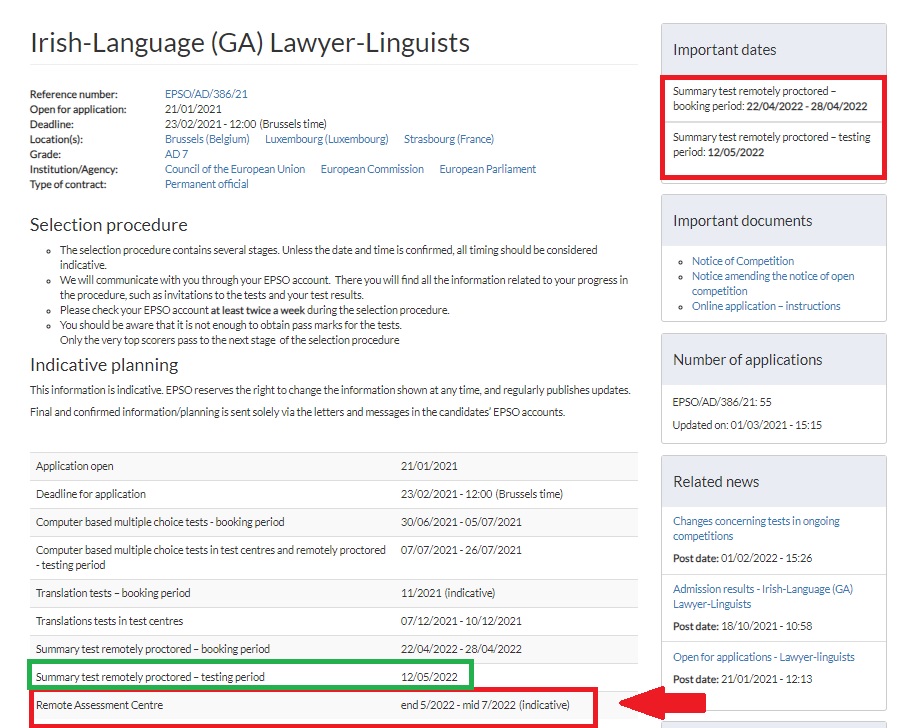Image resolution: width=897 pixels, height=728 pixels.
Task: Open the EPSO/AD/386/21 reference number link
Action: pos(206,94)
